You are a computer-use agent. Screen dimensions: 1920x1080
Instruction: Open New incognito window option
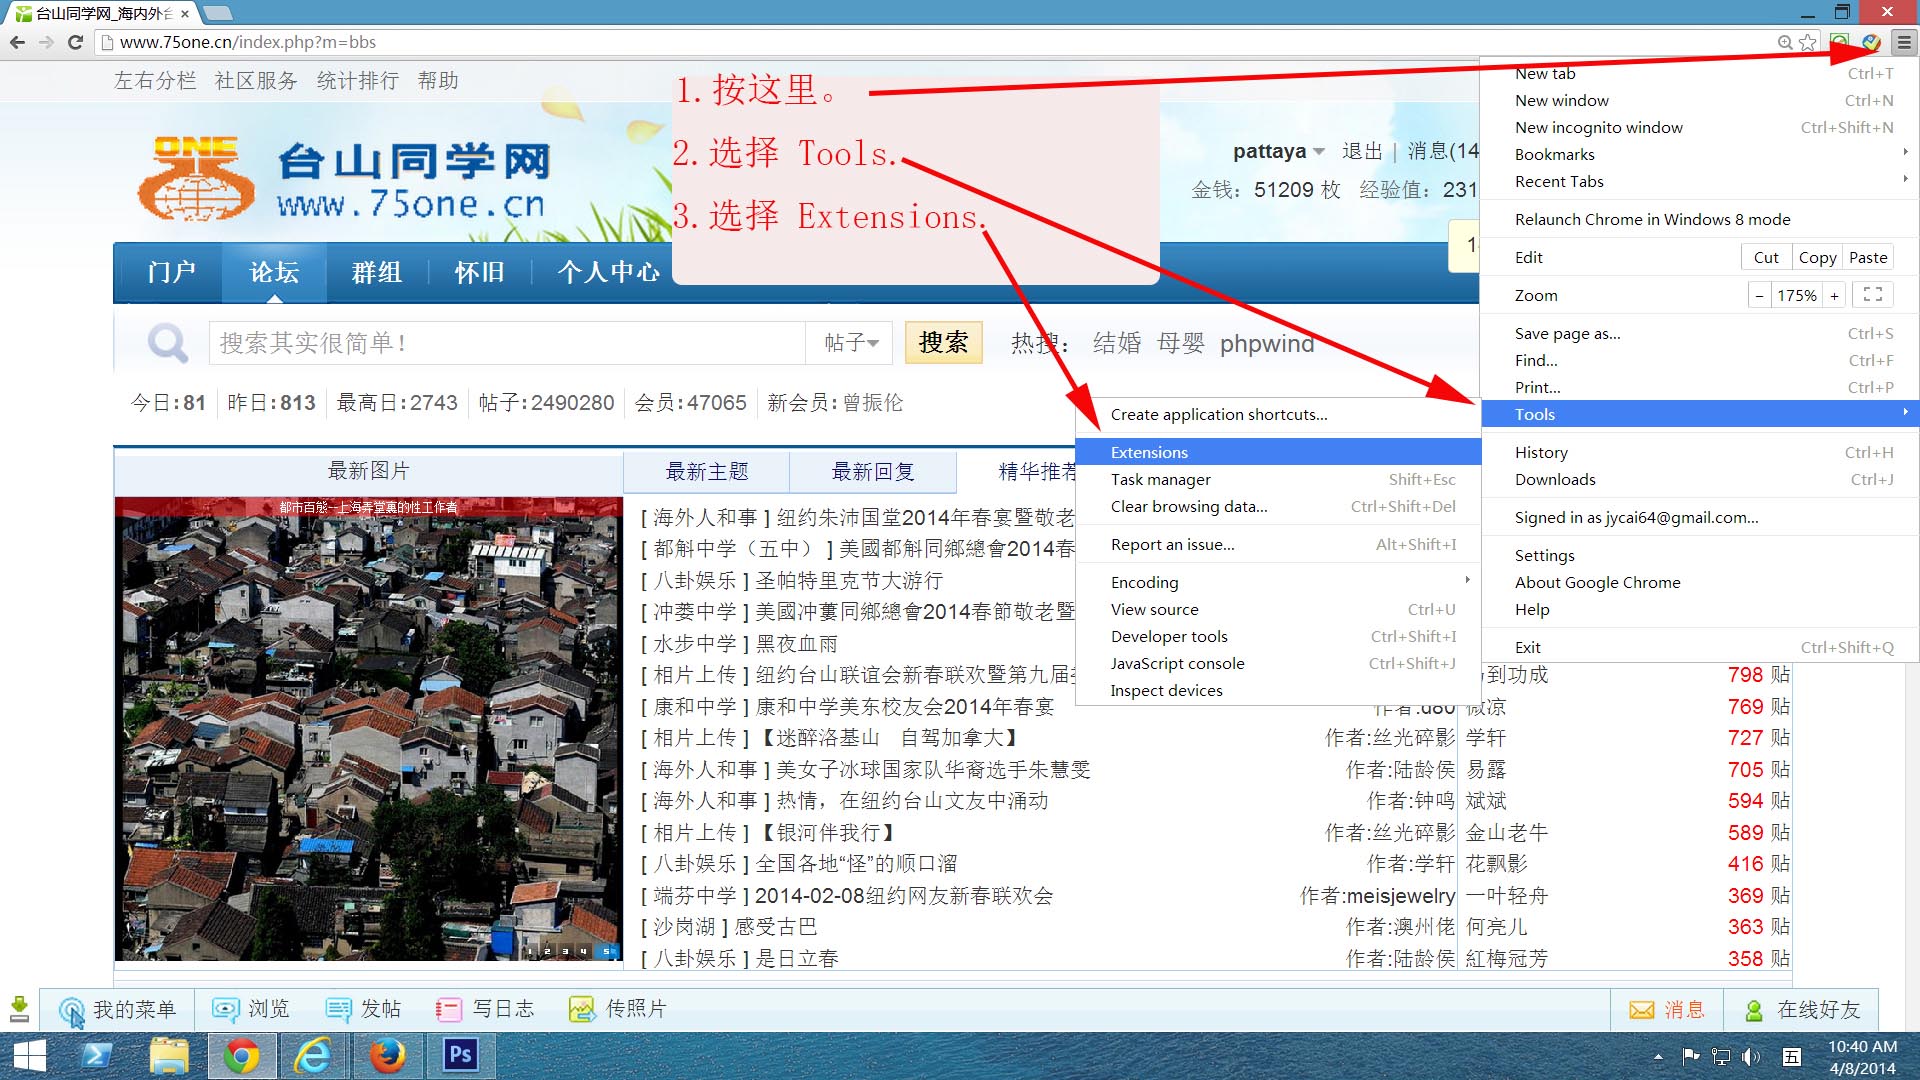(1598, 127)
